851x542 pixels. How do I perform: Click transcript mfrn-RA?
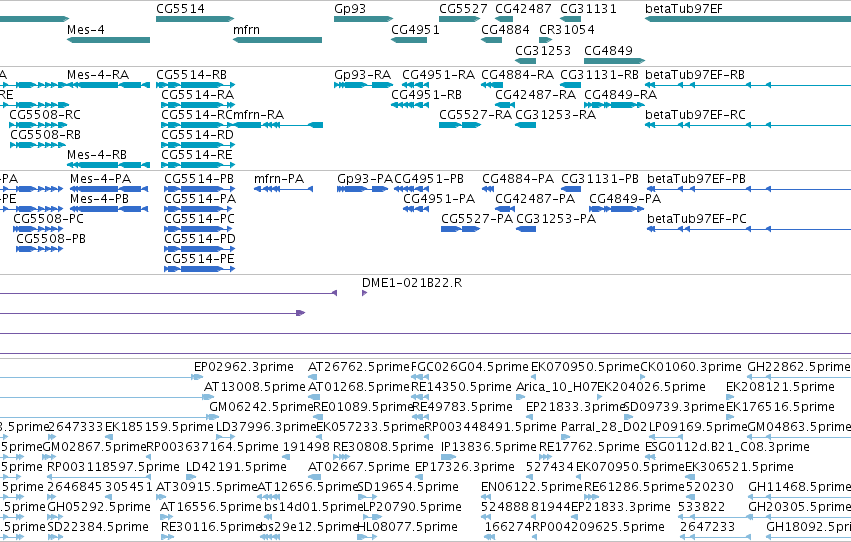pyautogui.click(x=278, y=125)
